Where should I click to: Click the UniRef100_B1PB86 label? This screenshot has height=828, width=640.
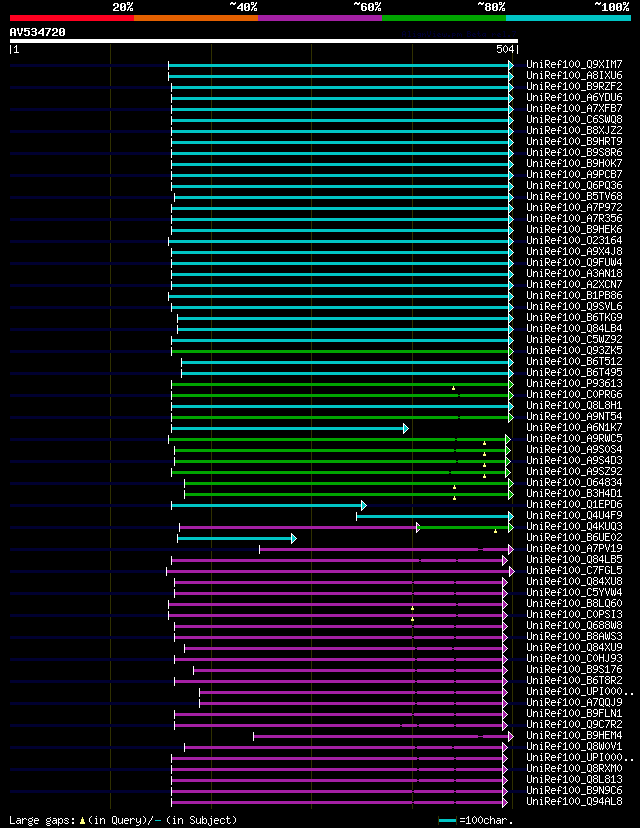(x=574, y=296)
